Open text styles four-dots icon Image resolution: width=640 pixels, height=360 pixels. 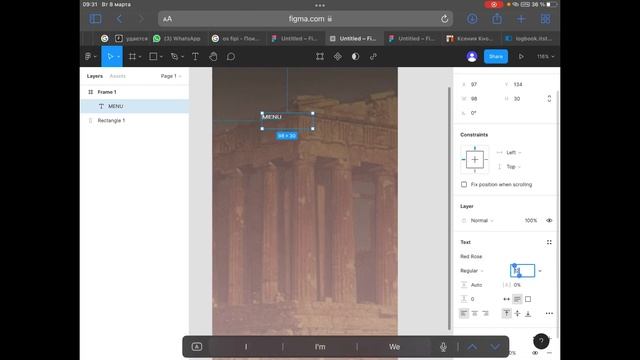coord(549,242)
